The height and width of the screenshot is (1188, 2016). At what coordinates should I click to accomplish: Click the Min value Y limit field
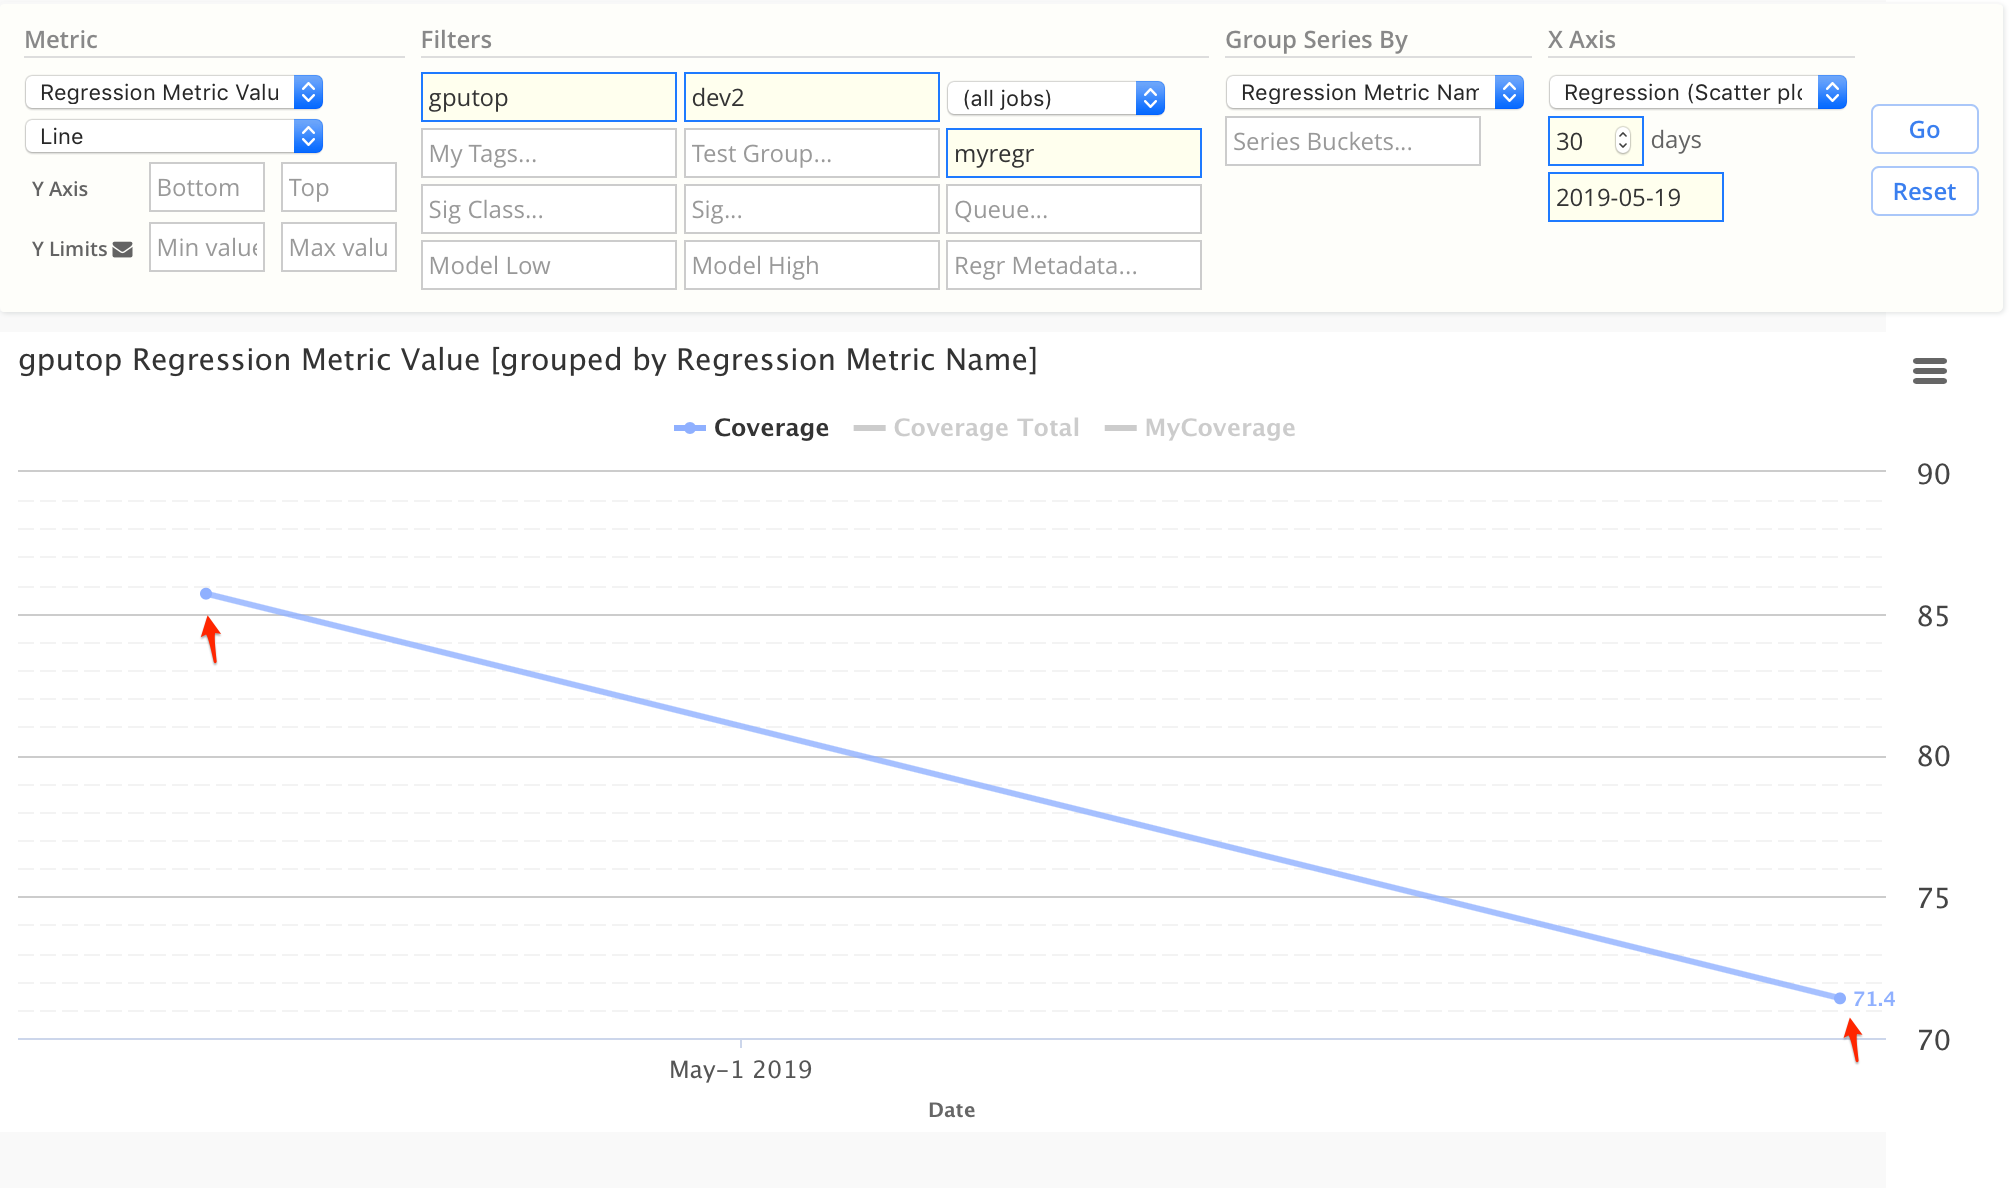tap(207, 247)
